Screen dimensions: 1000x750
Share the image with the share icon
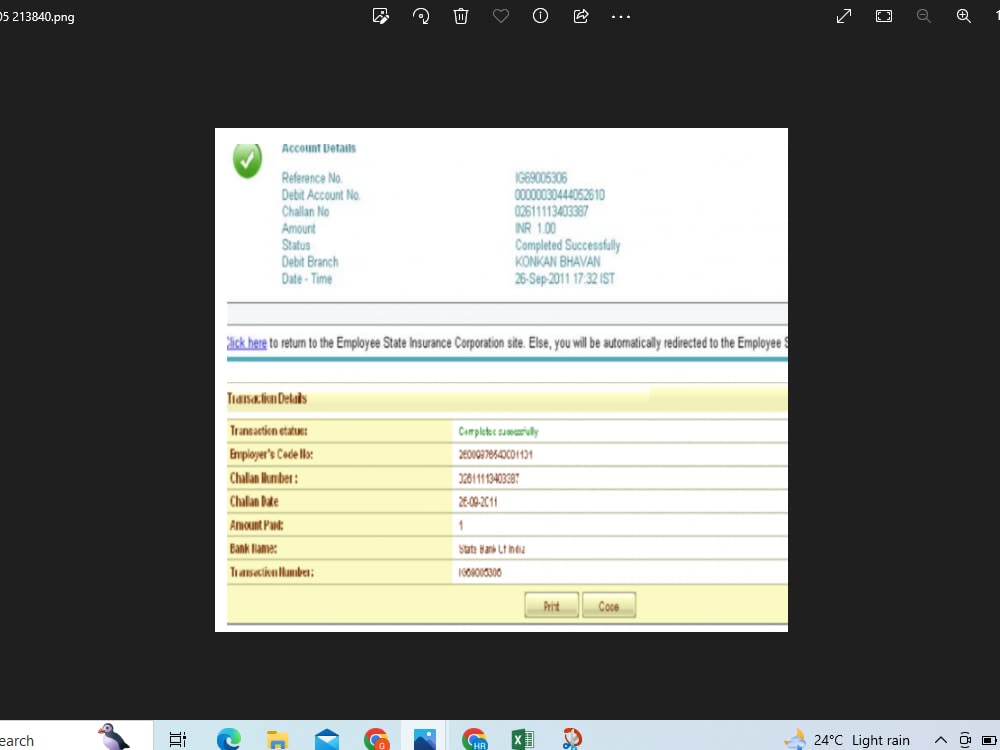[x=580, y=16]
